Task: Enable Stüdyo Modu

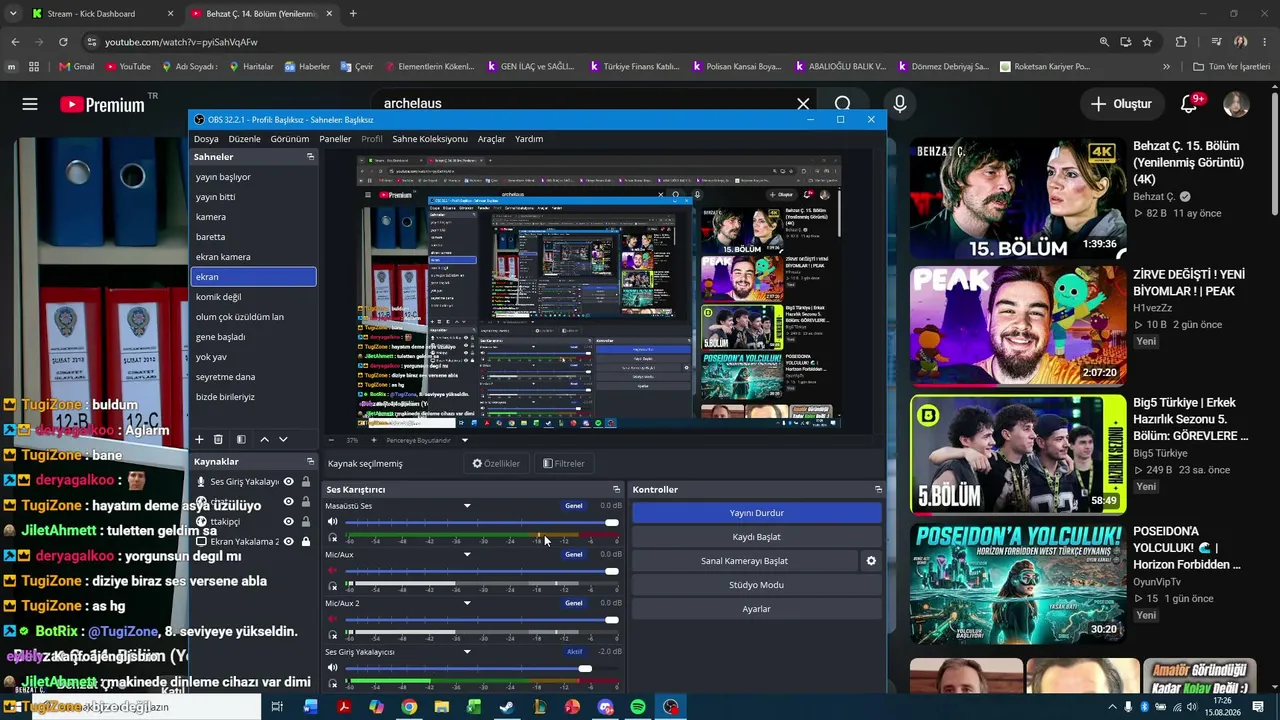Action: click(x=757, y=585)
